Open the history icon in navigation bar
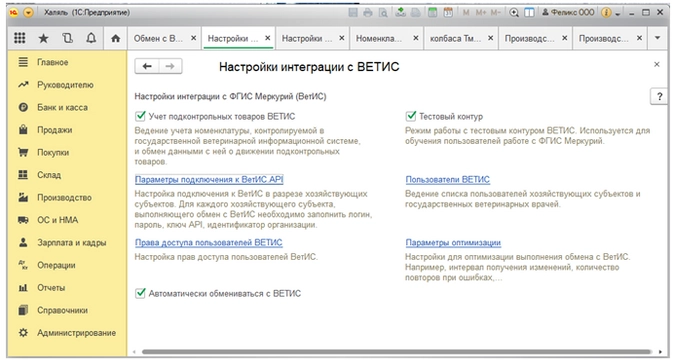The width and height of the screenshot is (674, 362). [x=67, y=38]
